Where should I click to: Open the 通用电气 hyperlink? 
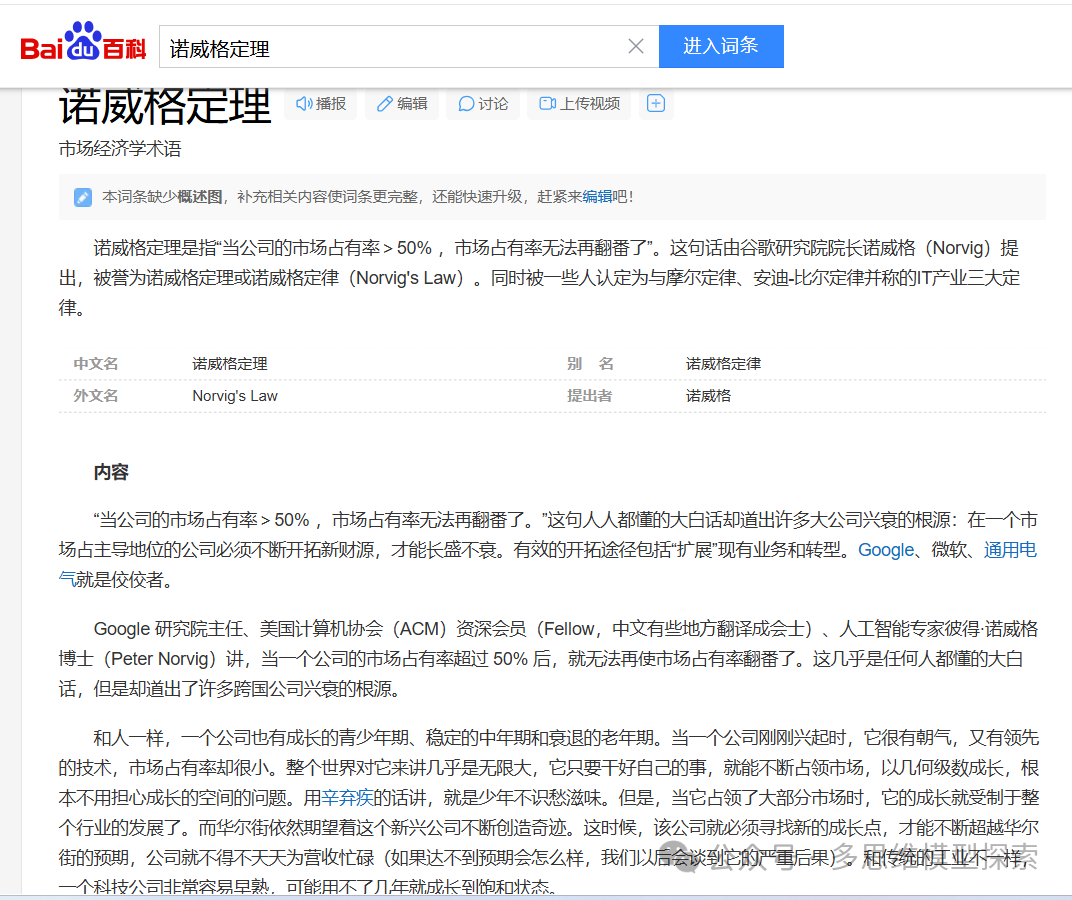[1010, 550]
